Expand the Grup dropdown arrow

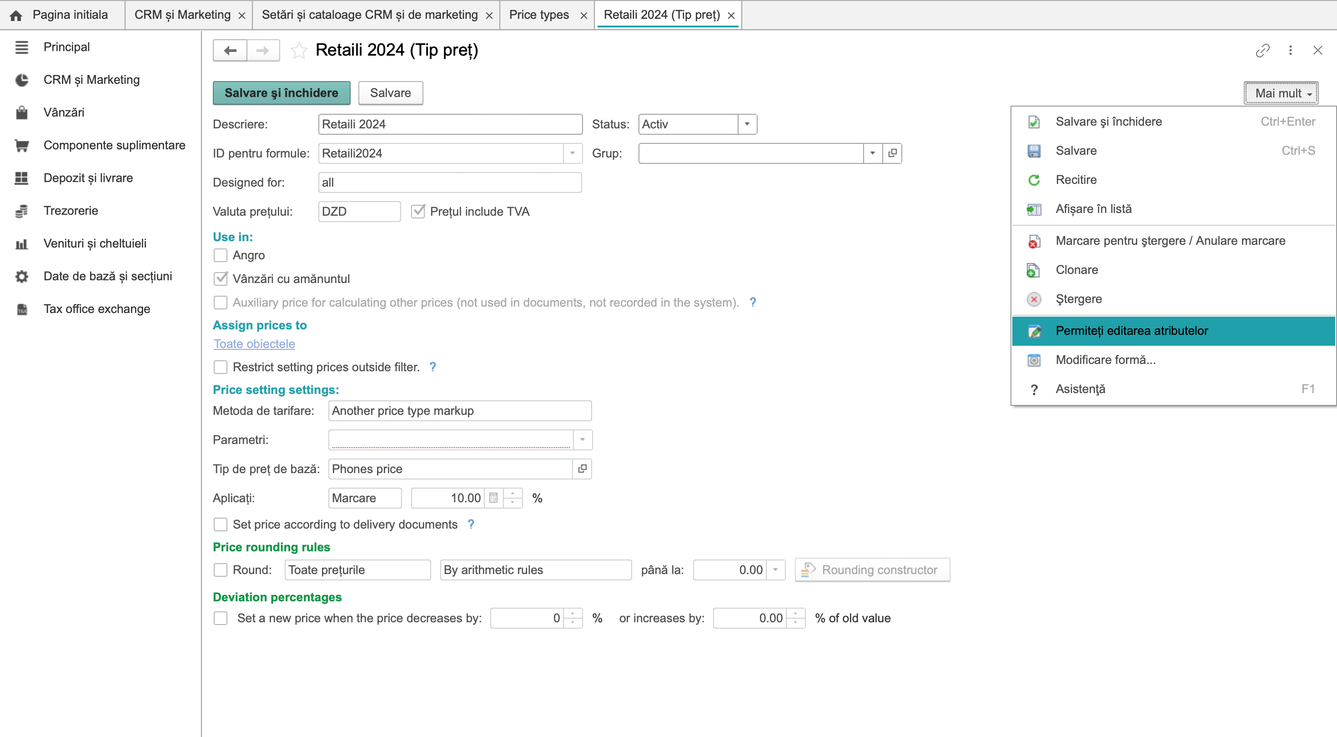point(873,153)
